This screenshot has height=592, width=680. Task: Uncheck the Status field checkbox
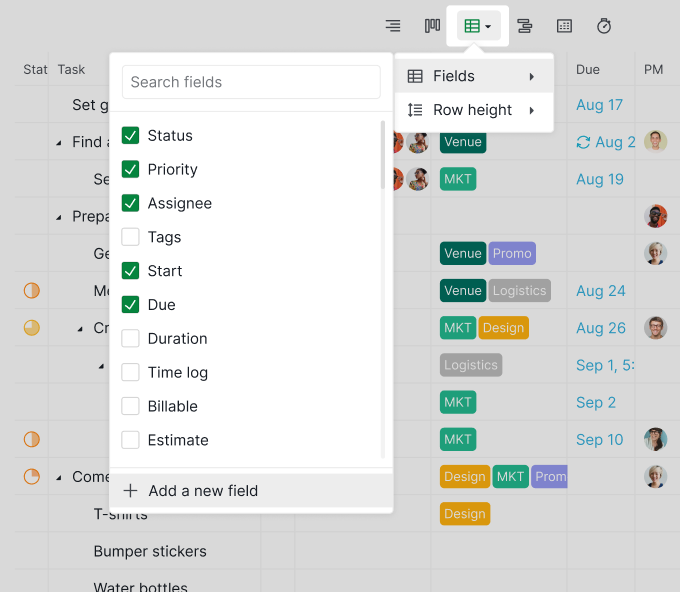point(130,136)
